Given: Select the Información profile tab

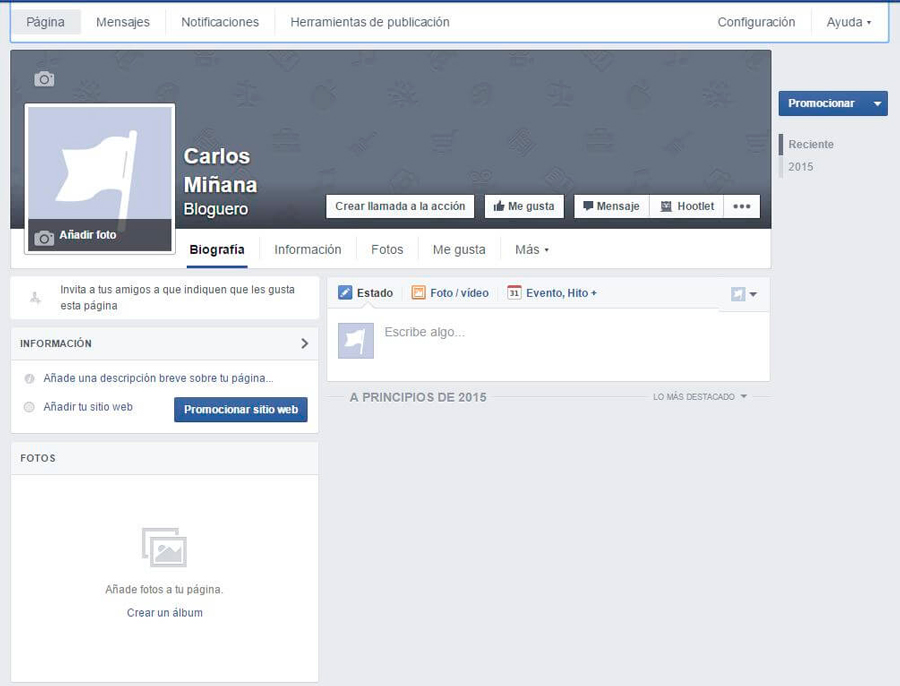Looking at the screenshot, I should click(x=308, y=250).
